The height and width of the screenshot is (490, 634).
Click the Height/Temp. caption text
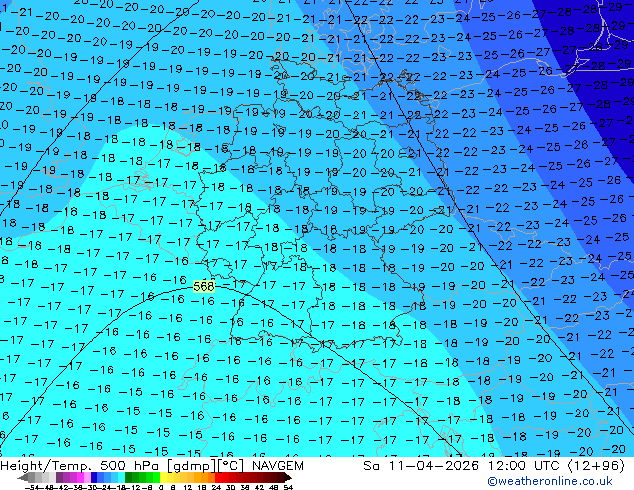(43, 466)
